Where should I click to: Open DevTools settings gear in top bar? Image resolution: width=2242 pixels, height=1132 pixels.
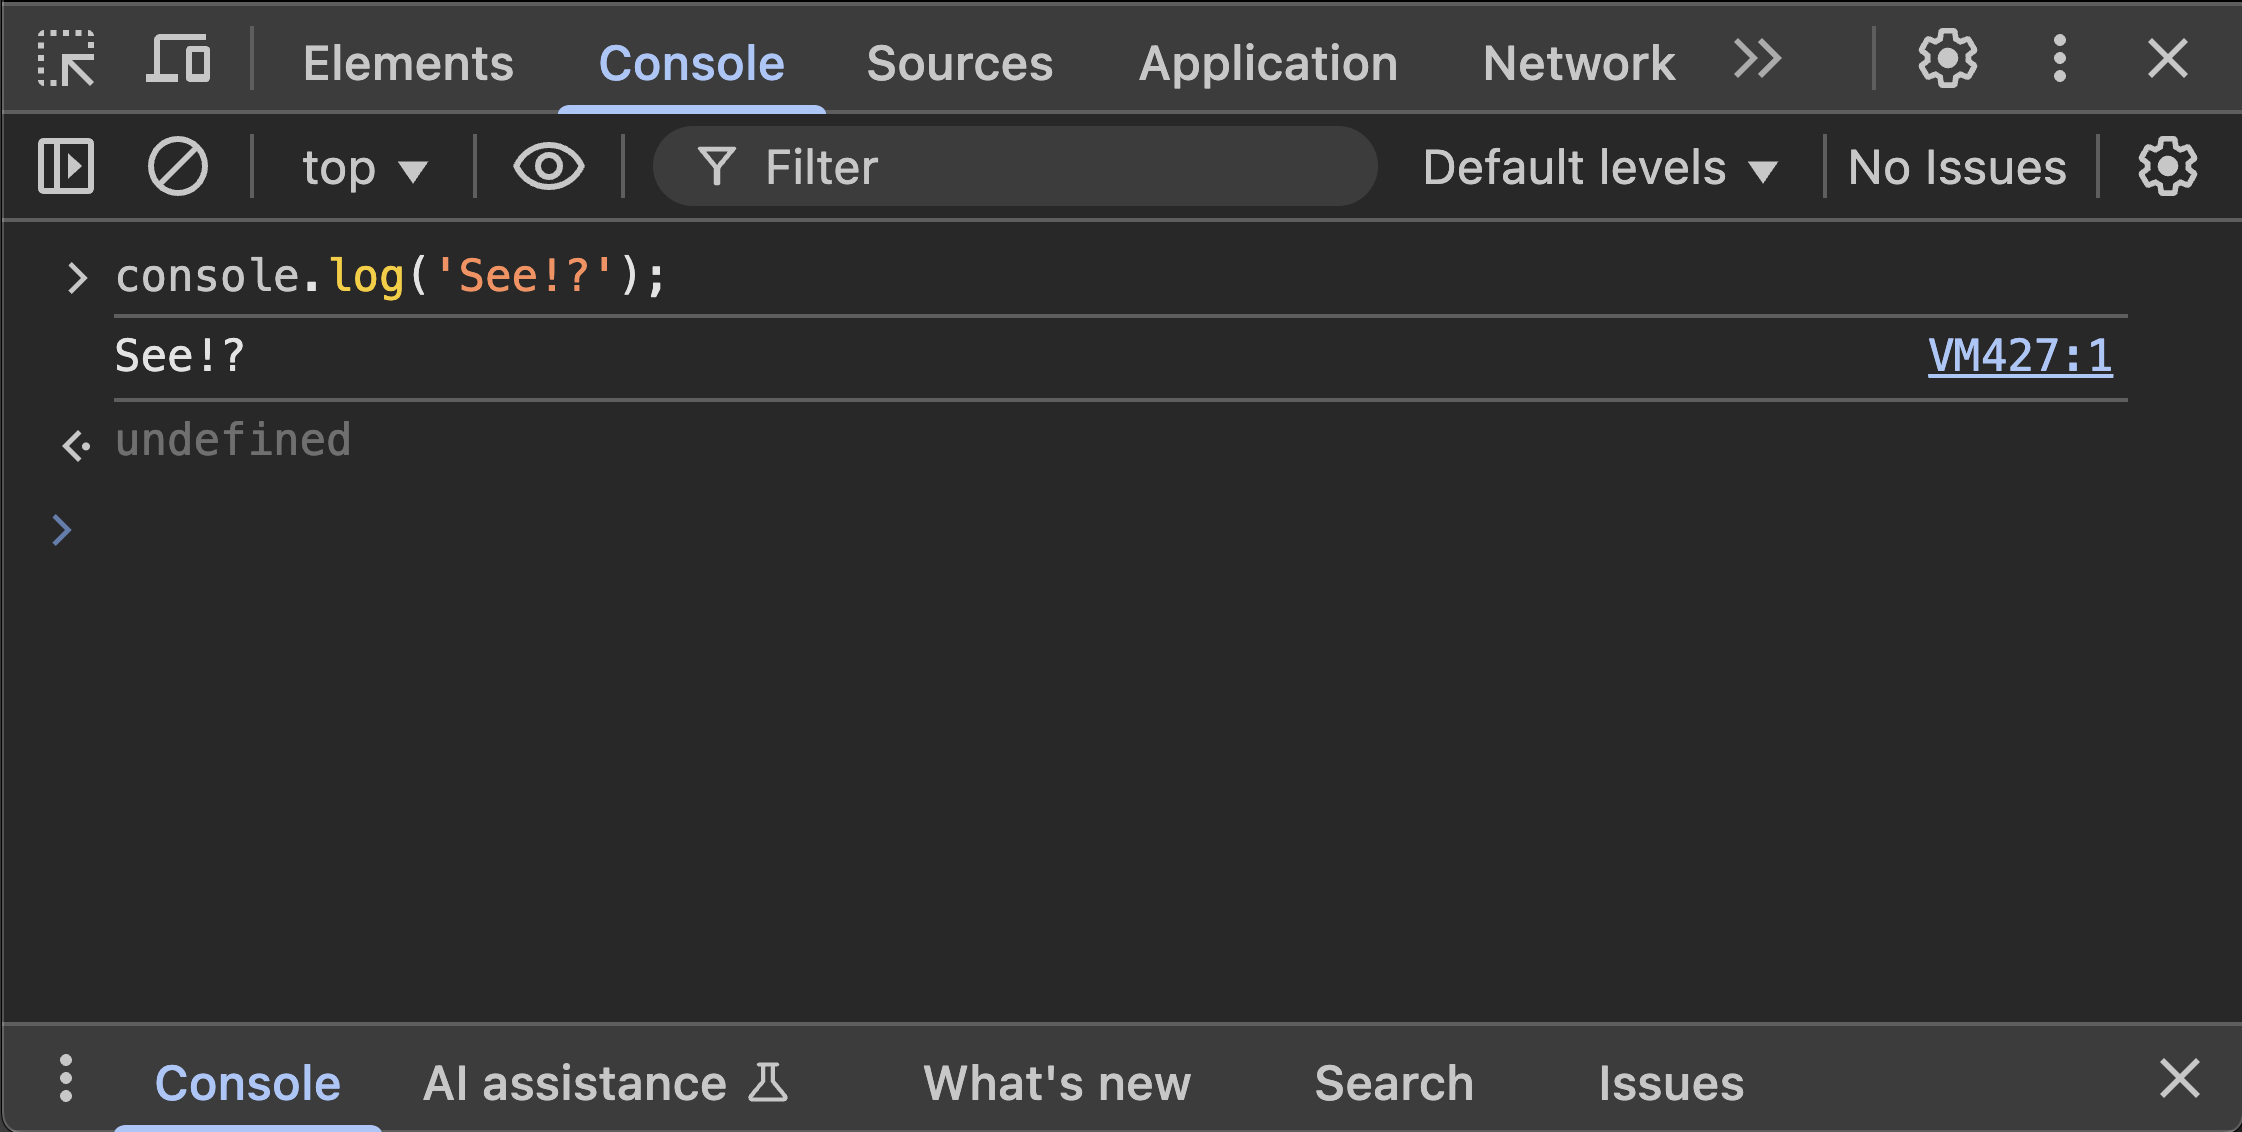point(1947,60)
